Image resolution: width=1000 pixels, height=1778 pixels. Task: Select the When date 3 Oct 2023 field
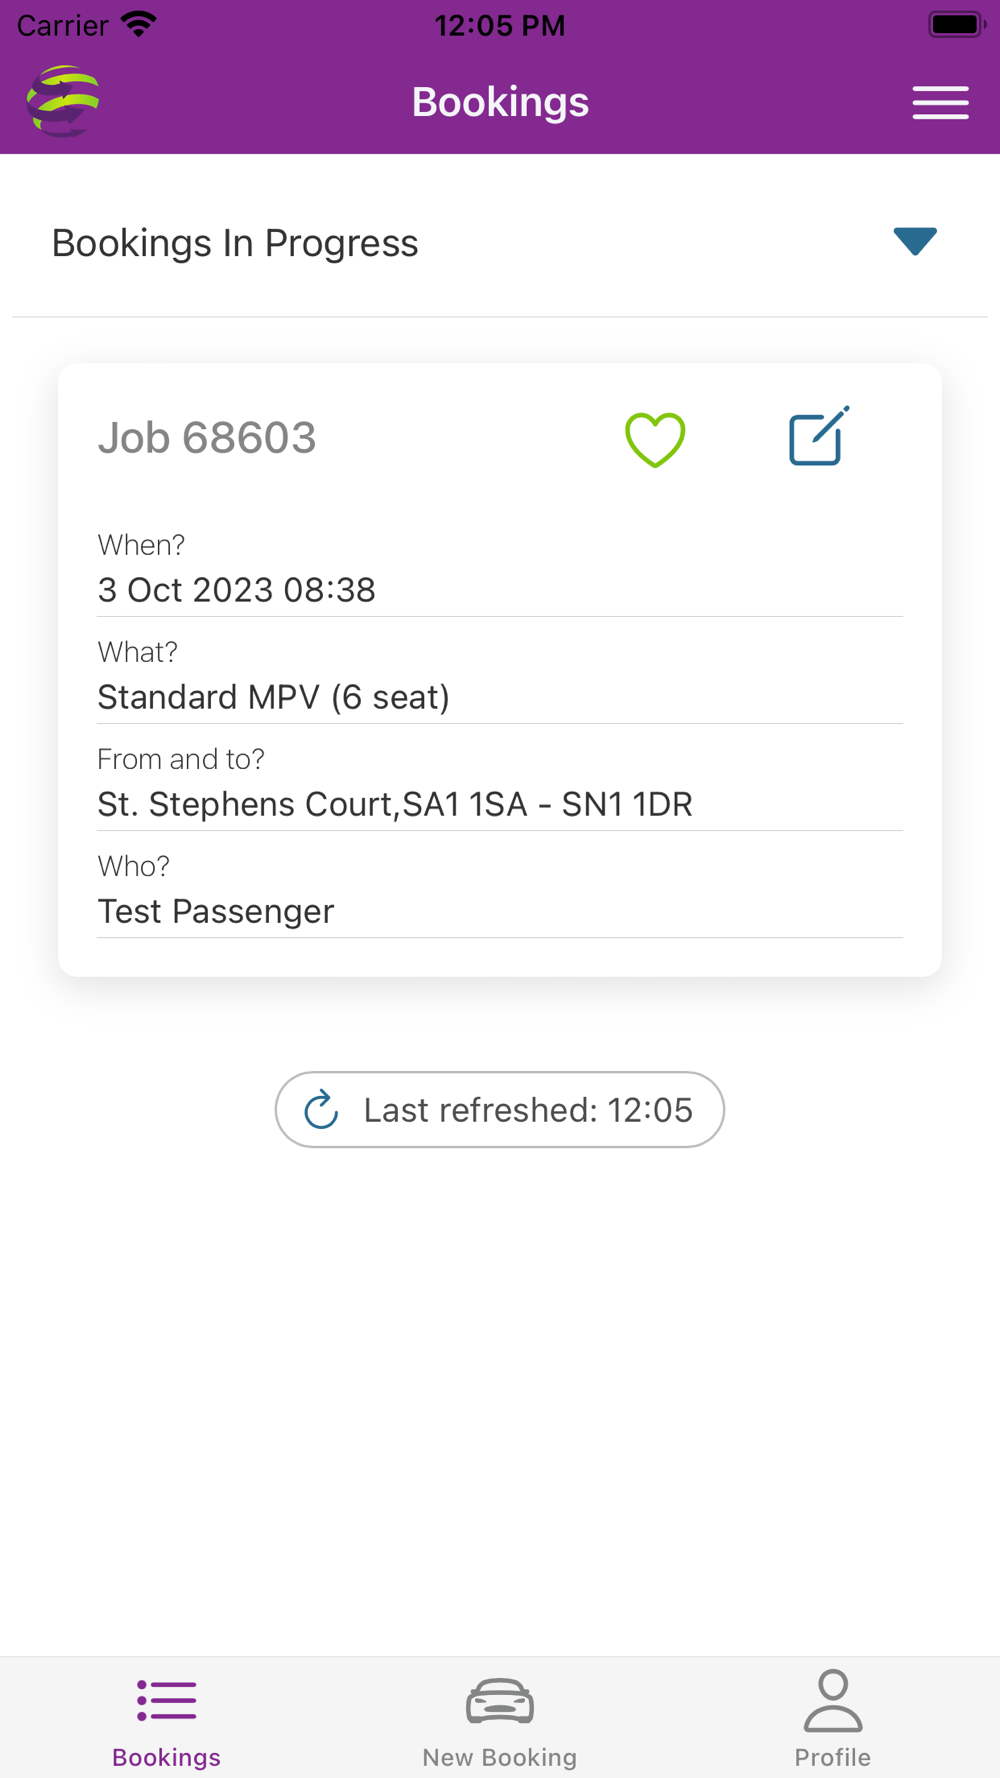[236, 590]
